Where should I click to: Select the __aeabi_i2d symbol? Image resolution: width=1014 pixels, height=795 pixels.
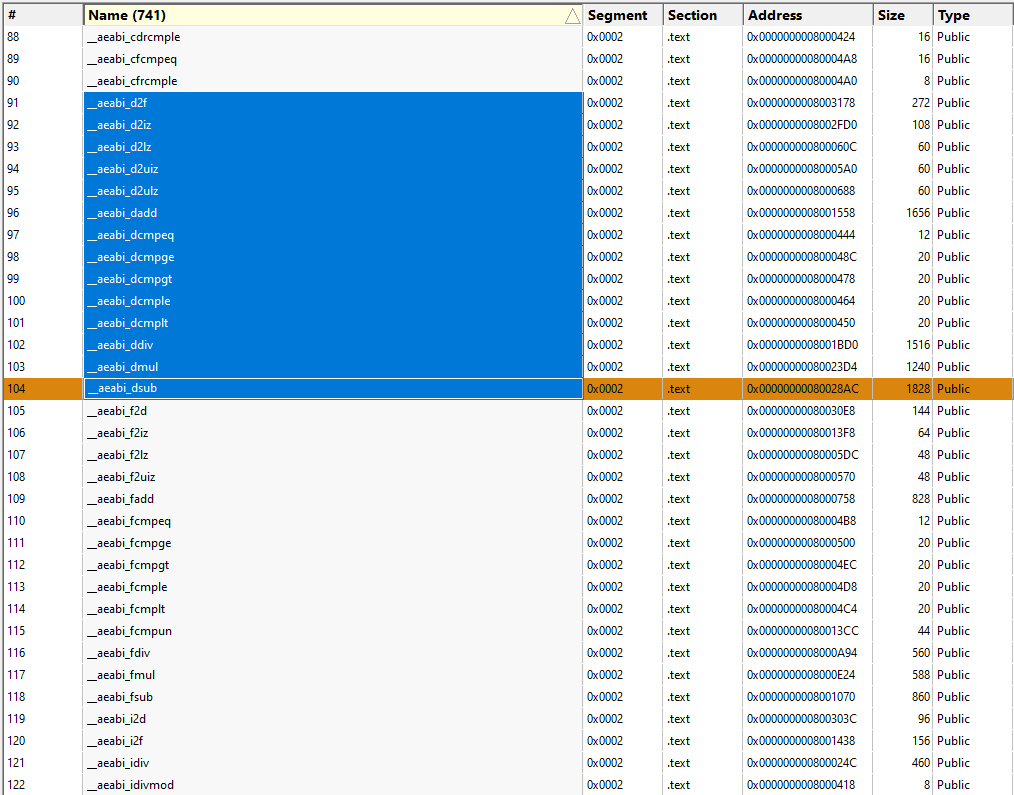pos(116,719)
